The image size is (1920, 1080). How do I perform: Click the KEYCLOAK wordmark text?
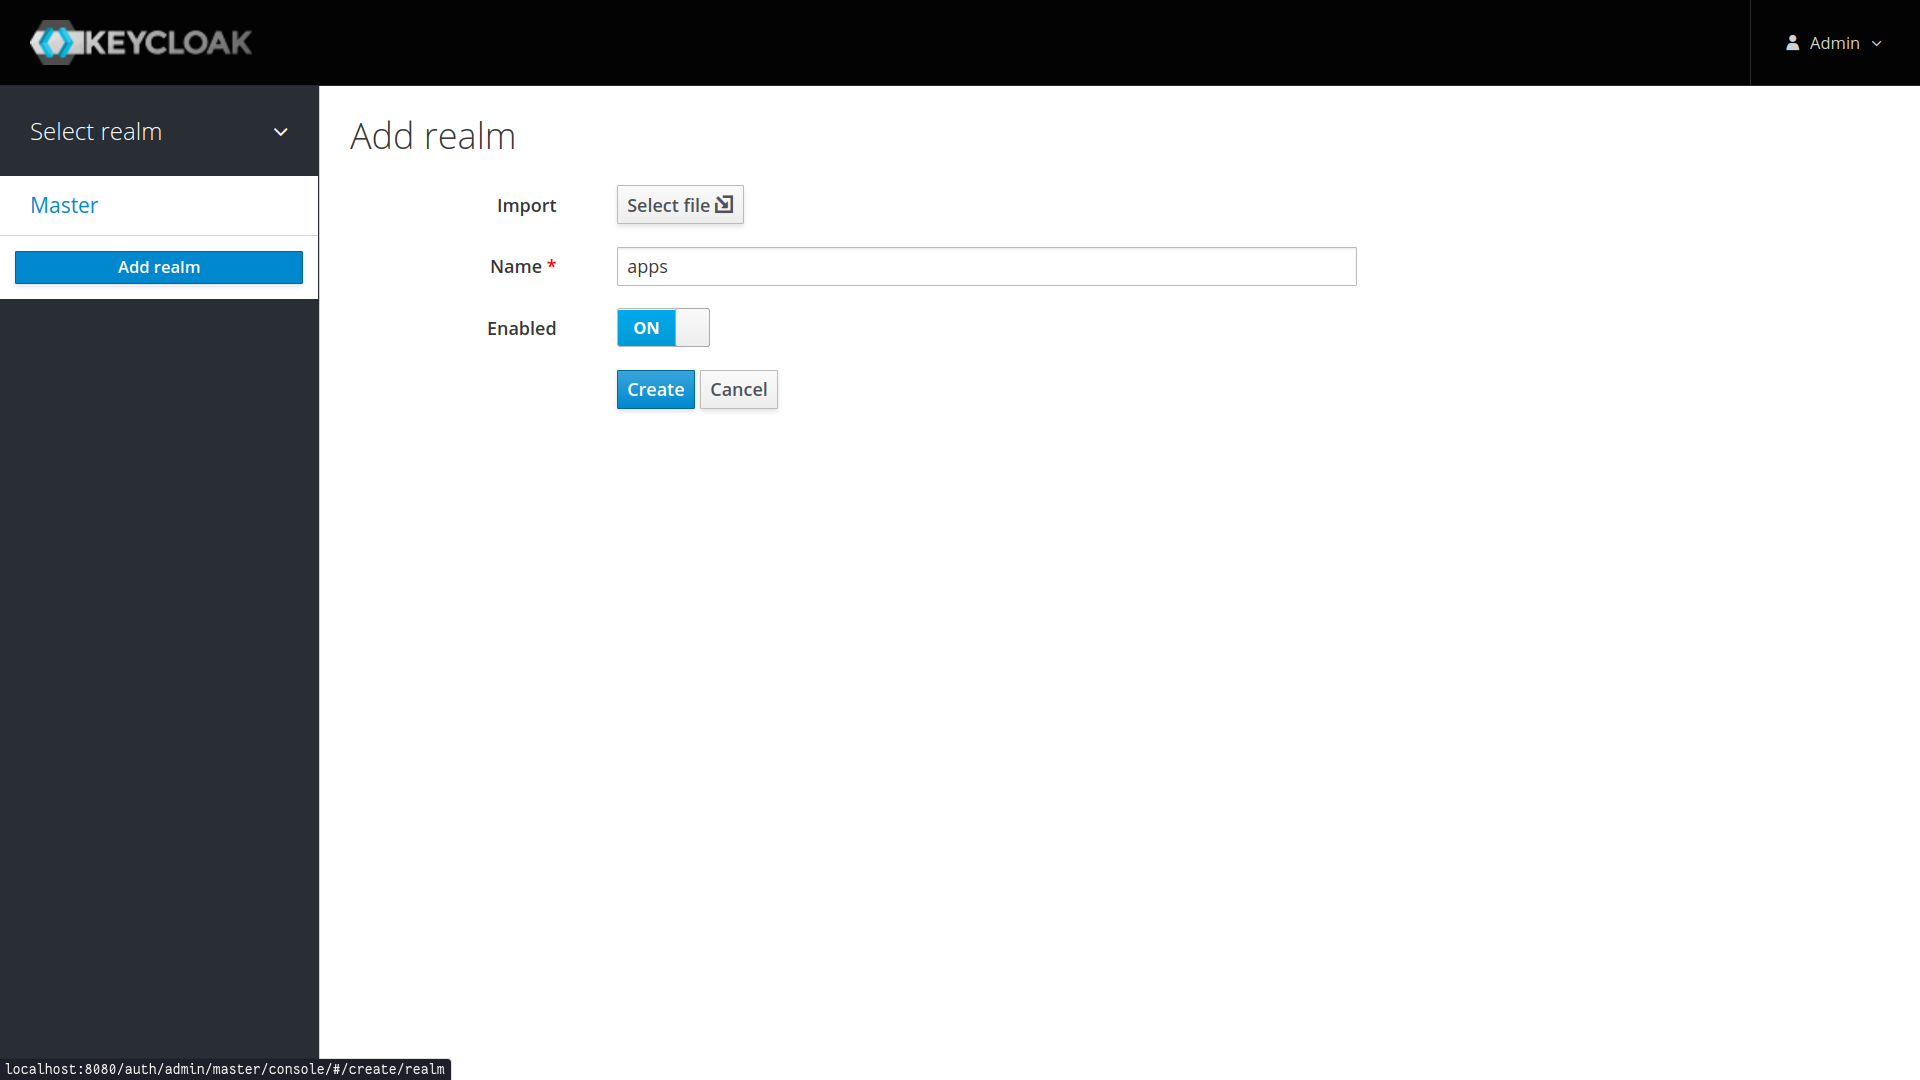(x=168, y=43)
